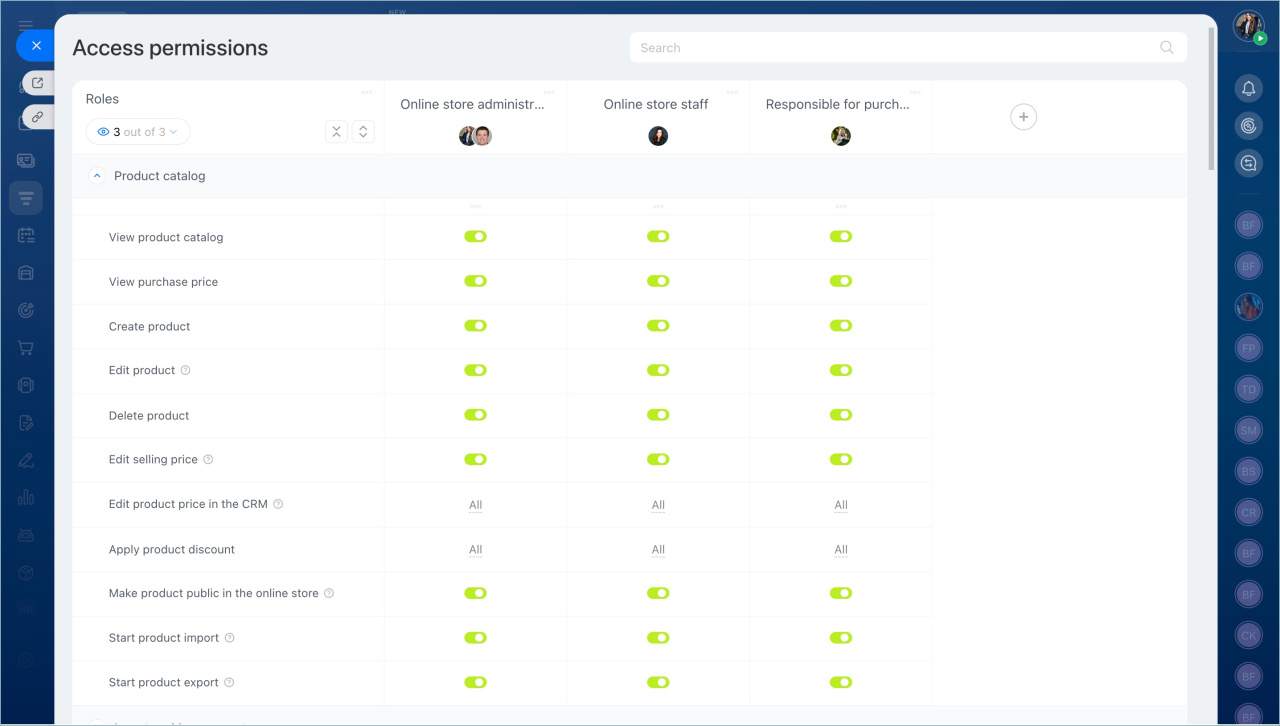Collapse the Product catalog section
Viewport: 1280px width, 726px height.
[x=97, y=176]
